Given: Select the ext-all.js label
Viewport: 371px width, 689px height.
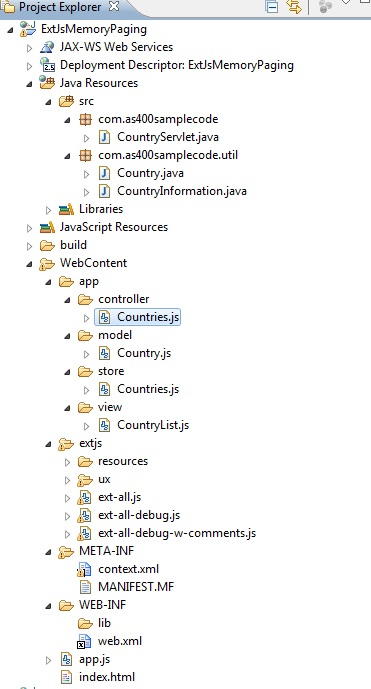Looking at the screenshot, I should pyautogui.click(x=120, y=497).
